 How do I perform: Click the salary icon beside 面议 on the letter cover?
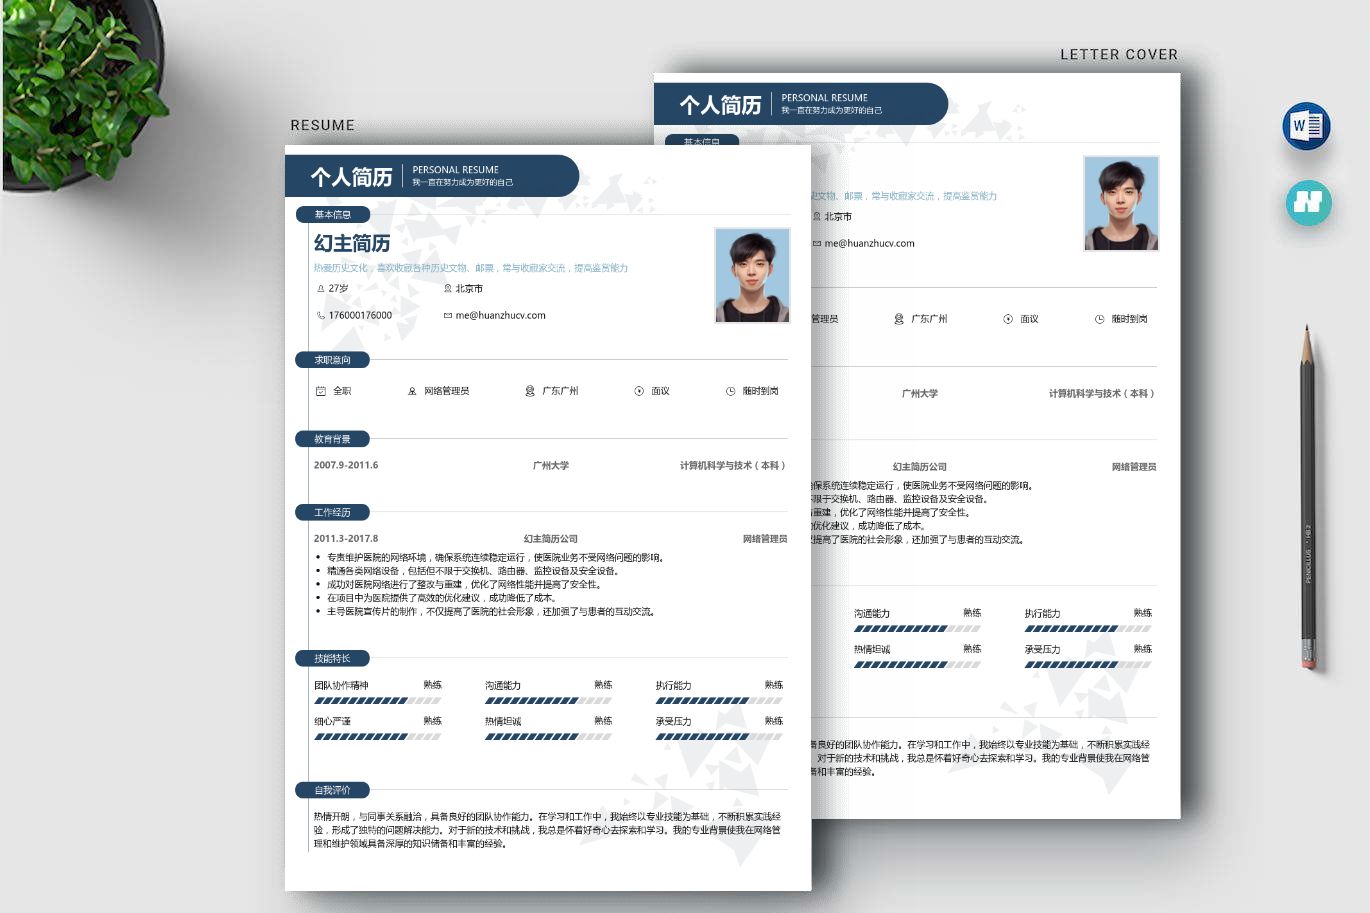(1008, 319)
